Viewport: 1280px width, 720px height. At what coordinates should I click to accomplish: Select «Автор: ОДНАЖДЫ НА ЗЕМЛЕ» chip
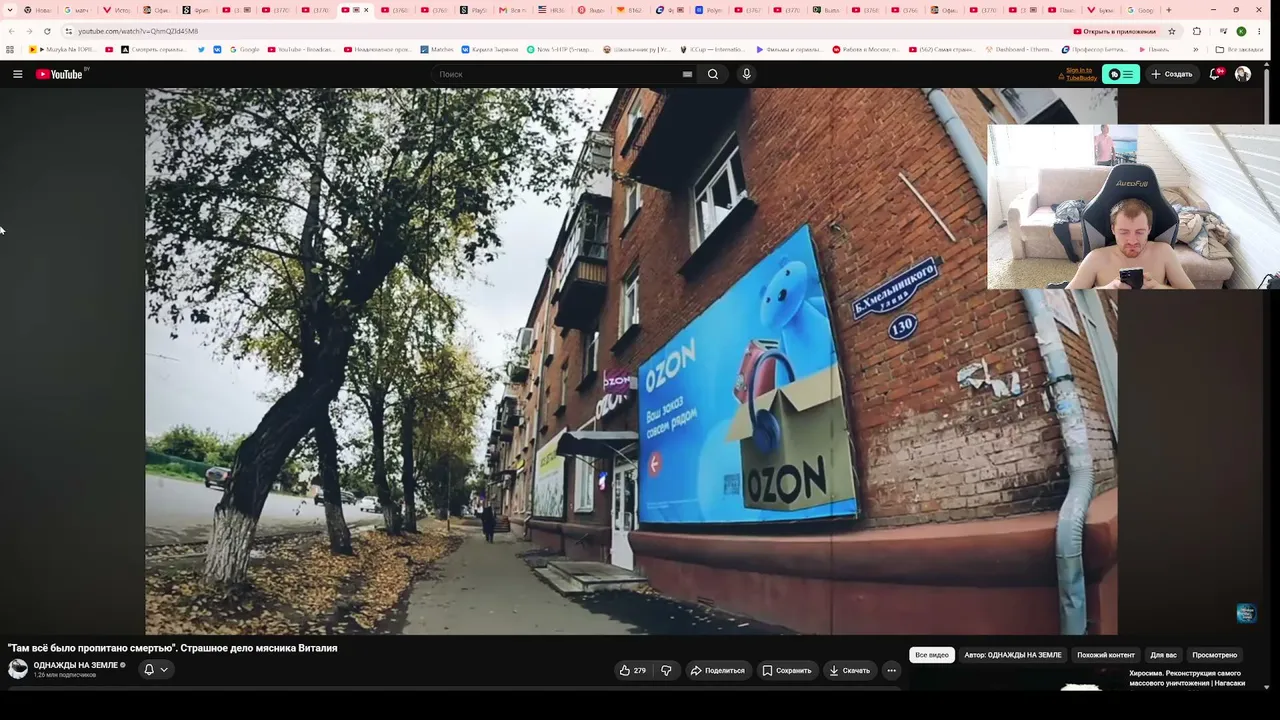tap(1013, 655)
